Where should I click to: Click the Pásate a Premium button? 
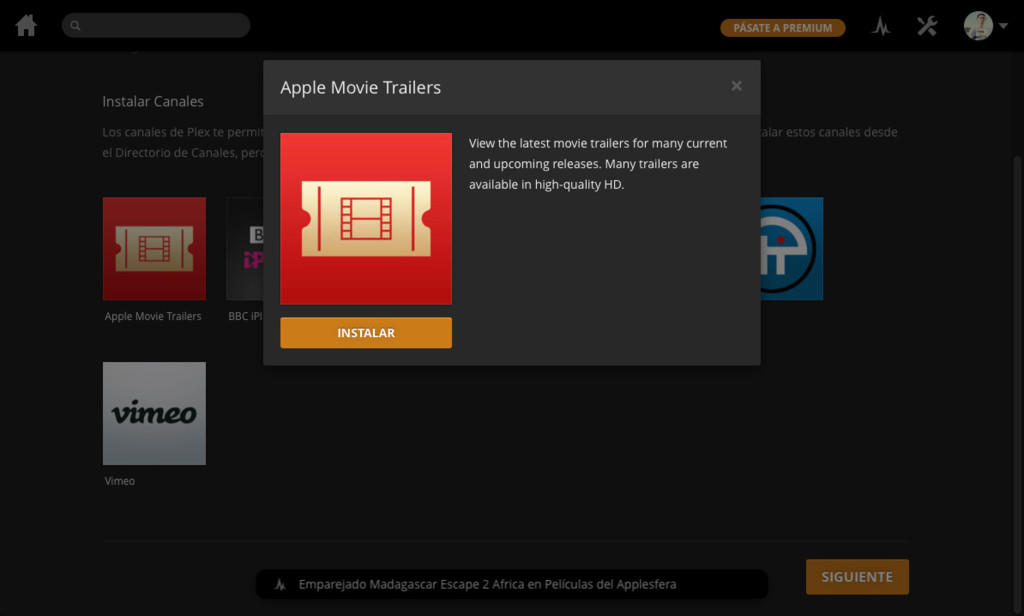pyautogui.click(x=782, y=27)
